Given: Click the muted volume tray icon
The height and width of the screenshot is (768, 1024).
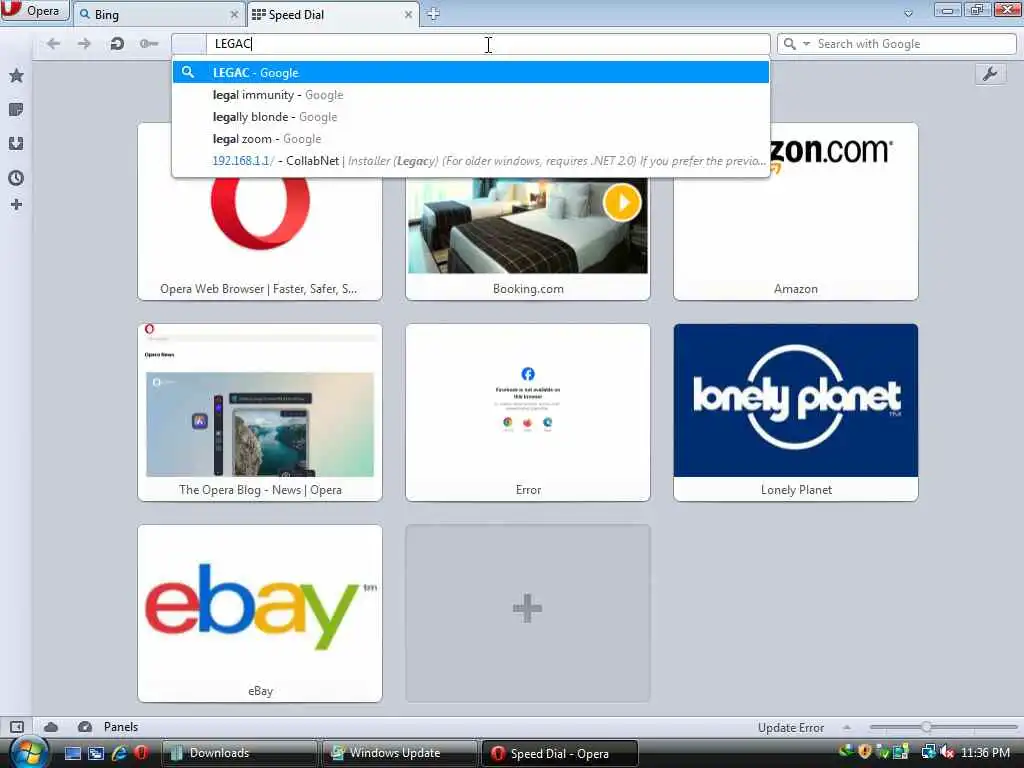Looking at the screenshot, I should [948, 753].
